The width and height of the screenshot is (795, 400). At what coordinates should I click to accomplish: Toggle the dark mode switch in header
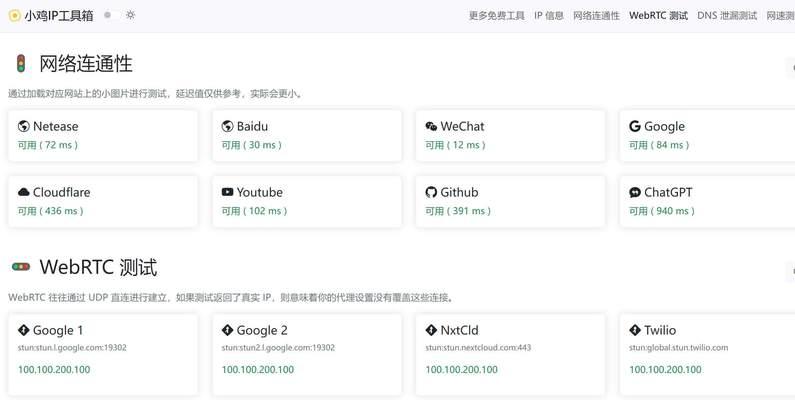pyautogui.click(x=112, y=15)
